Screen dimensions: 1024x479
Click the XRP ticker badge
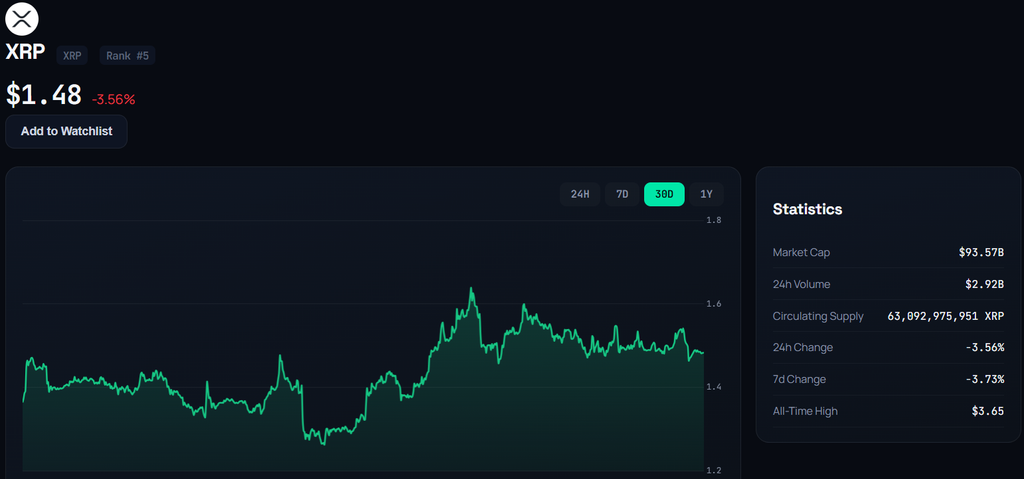click(x=72, y=56)
